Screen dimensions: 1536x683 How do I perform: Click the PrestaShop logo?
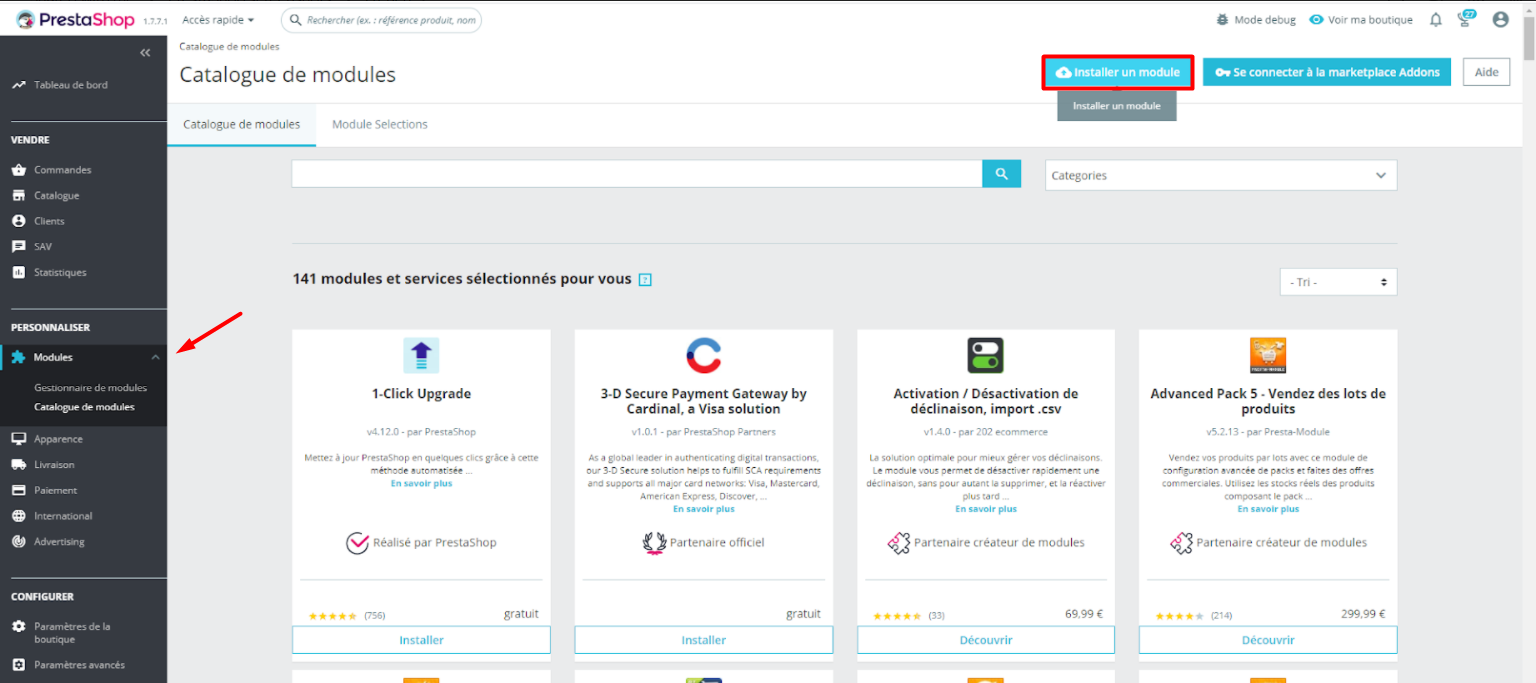[76, 19]
